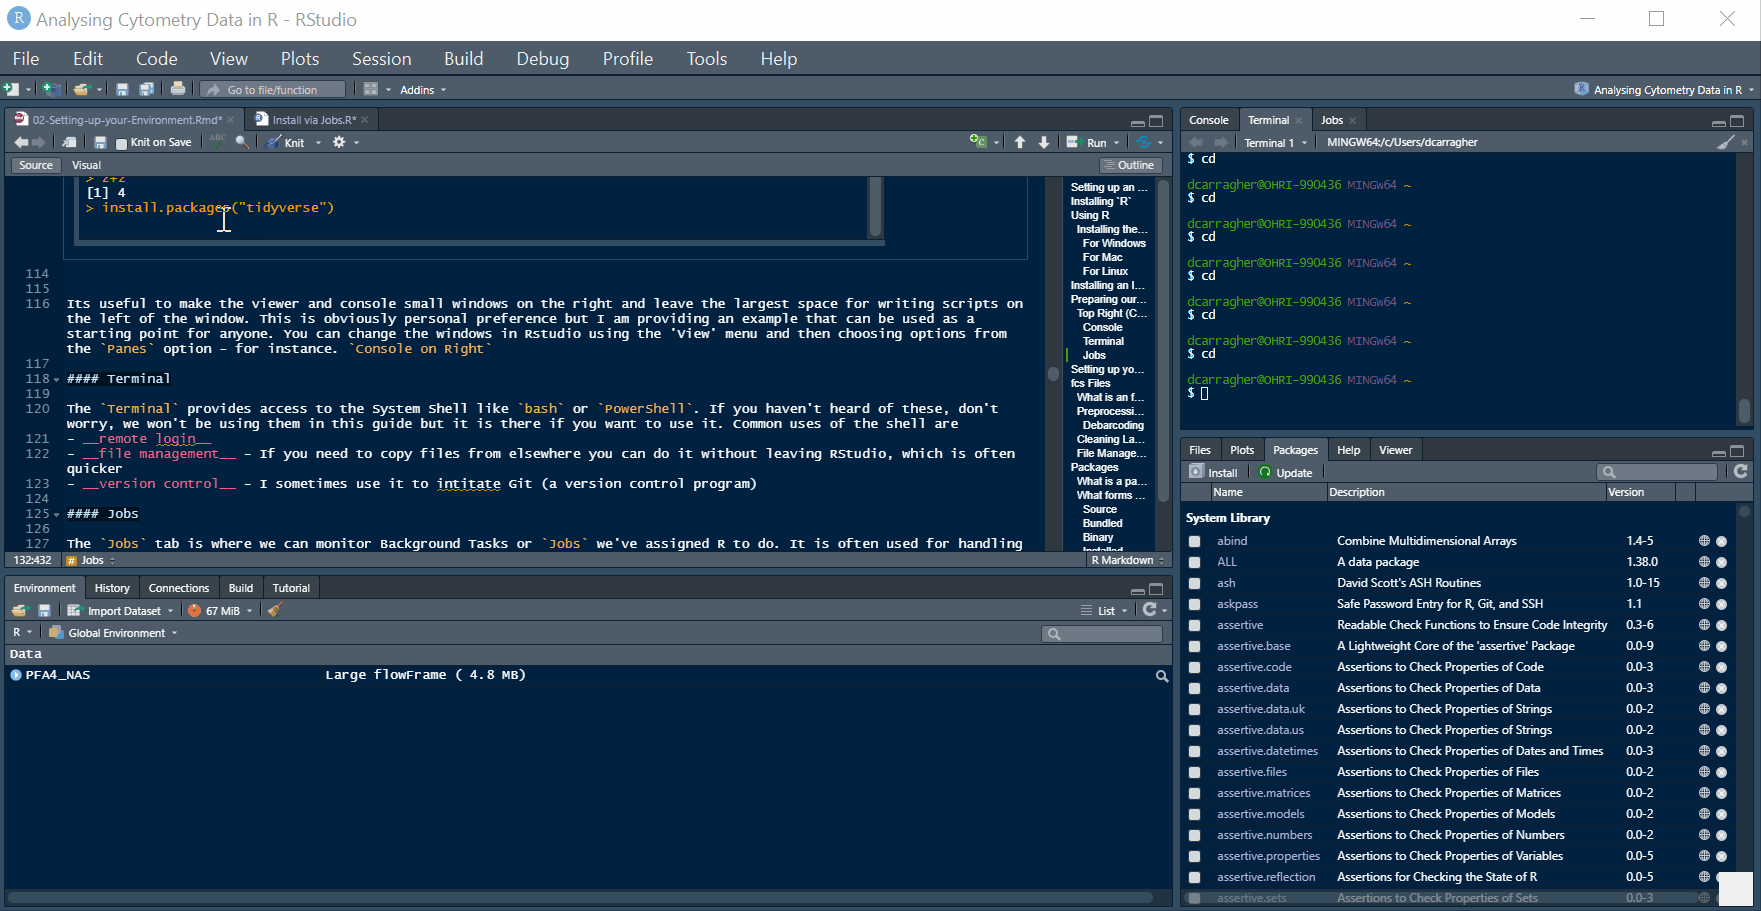Save current document via main toolbar disk icon

[122, 89]
